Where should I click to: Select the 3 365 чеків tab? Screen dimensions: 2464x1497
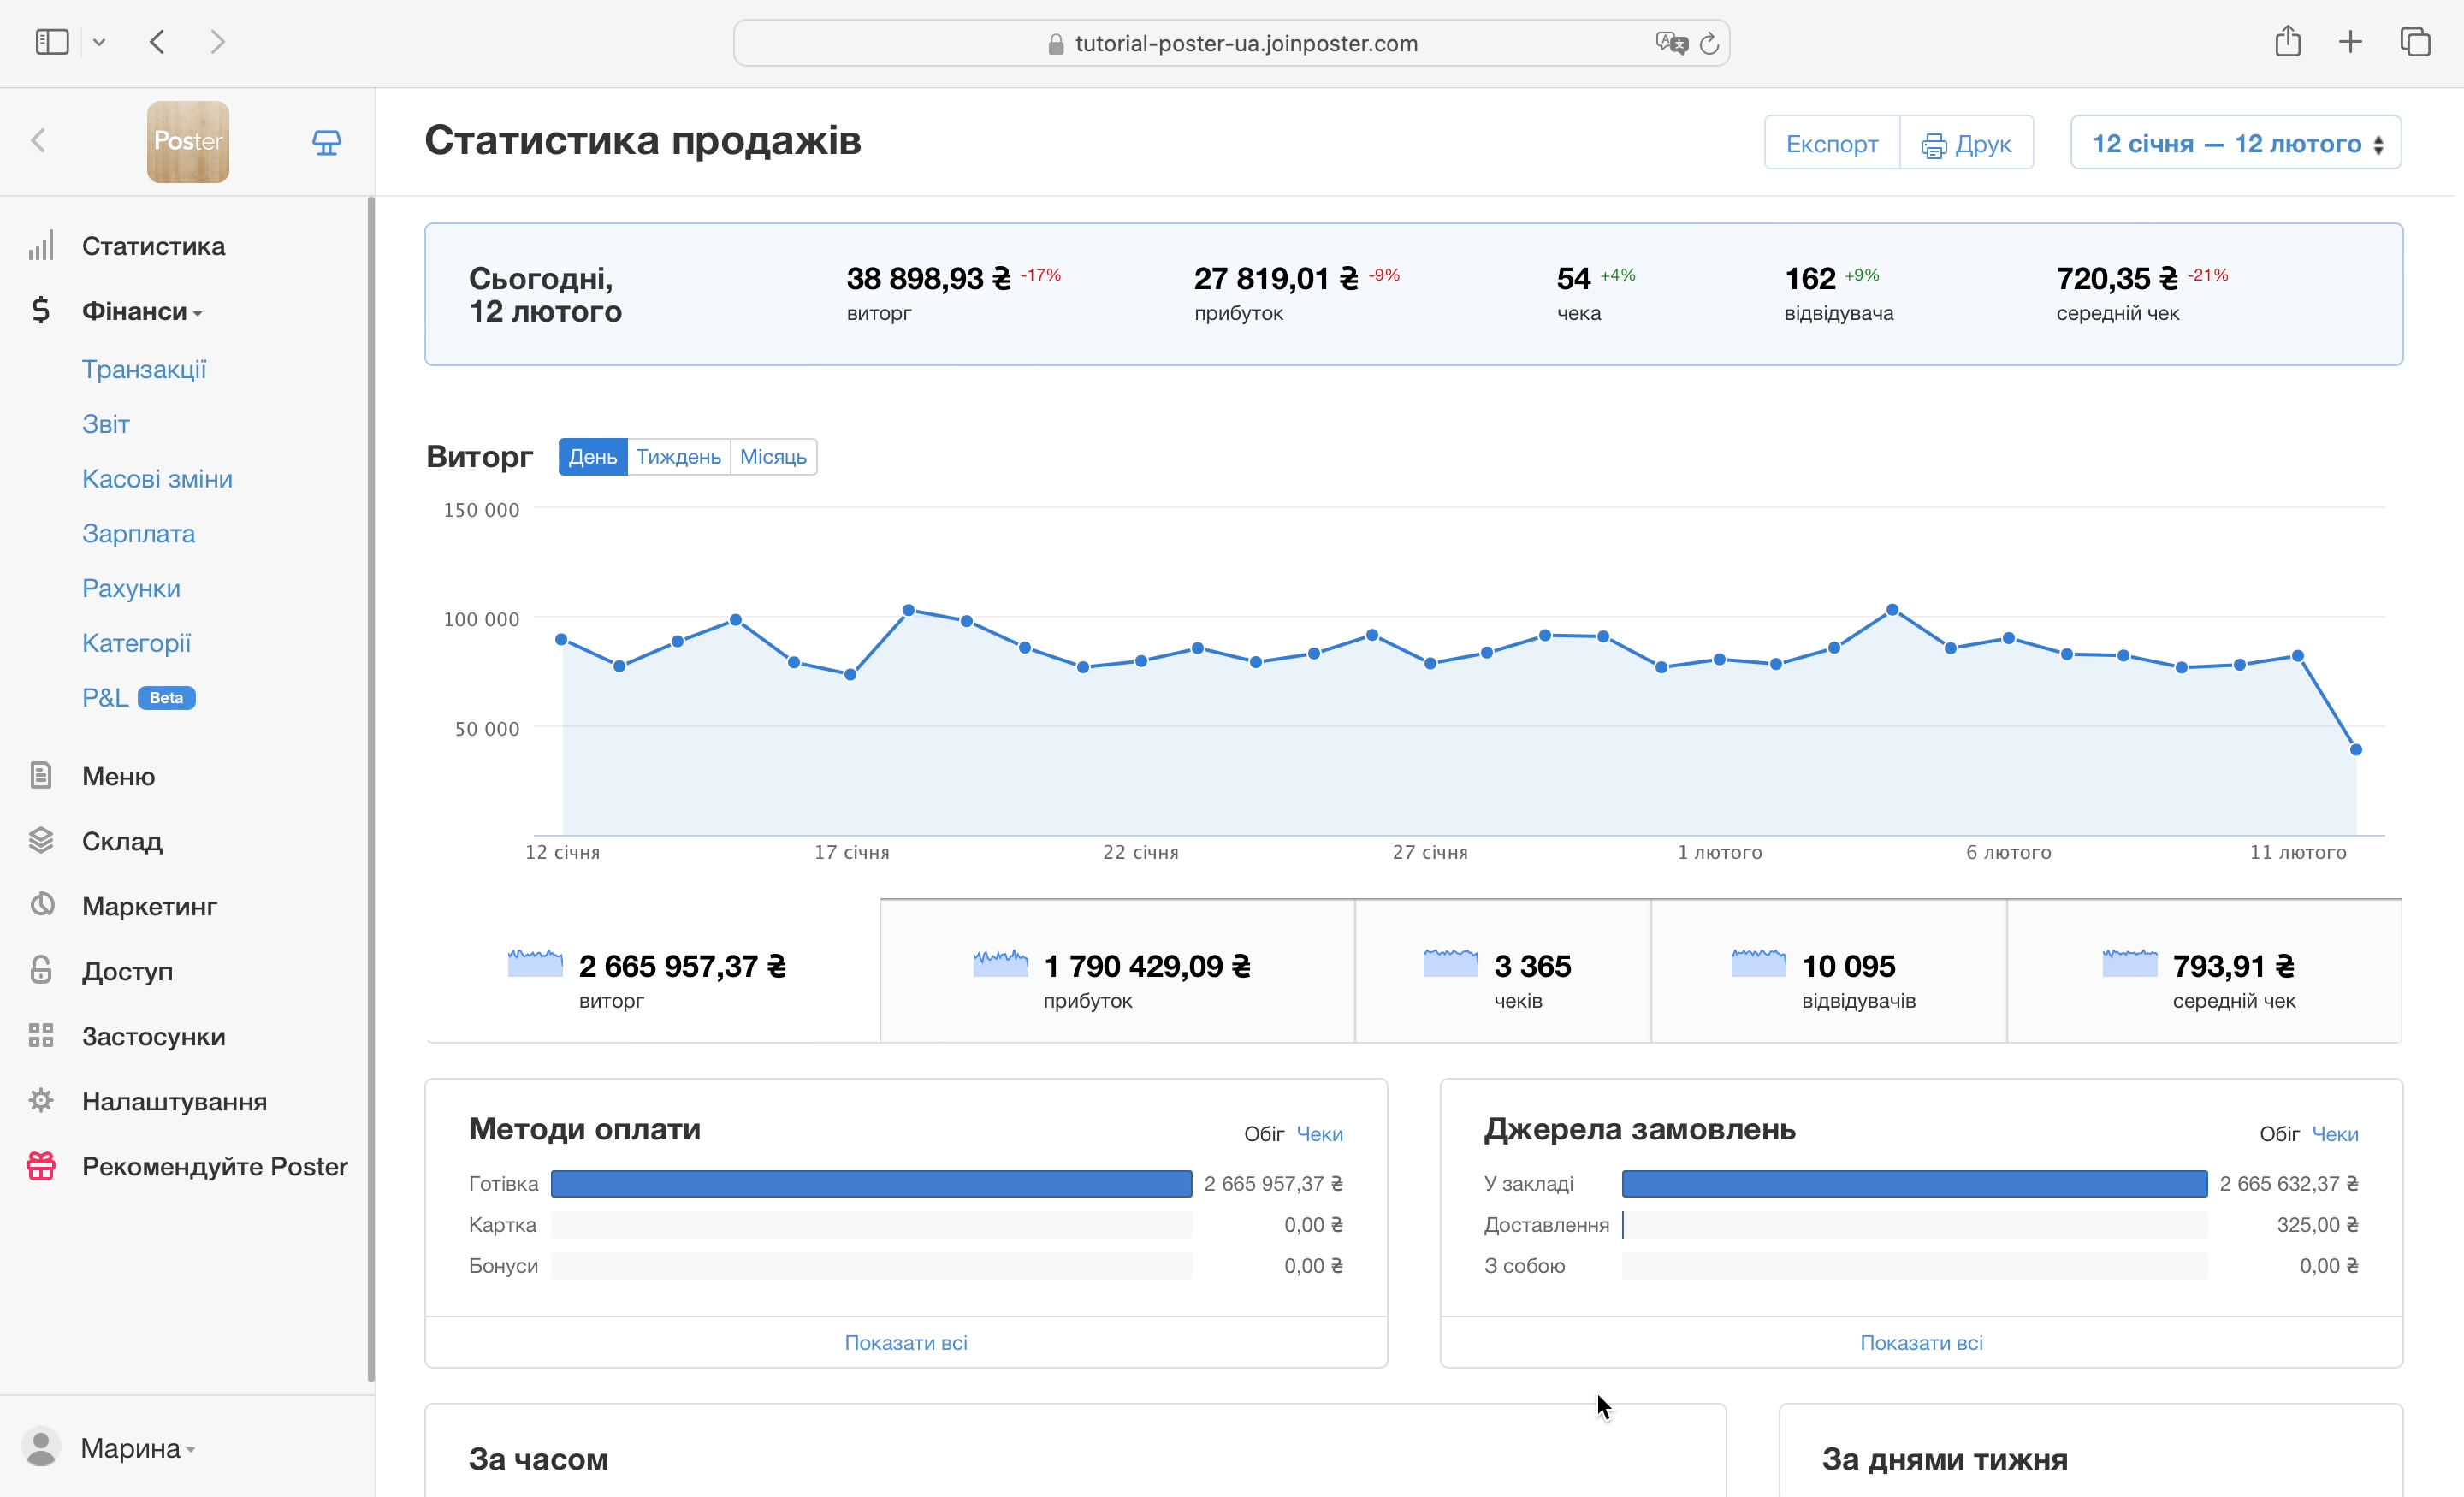click(x=1503, y=971)
